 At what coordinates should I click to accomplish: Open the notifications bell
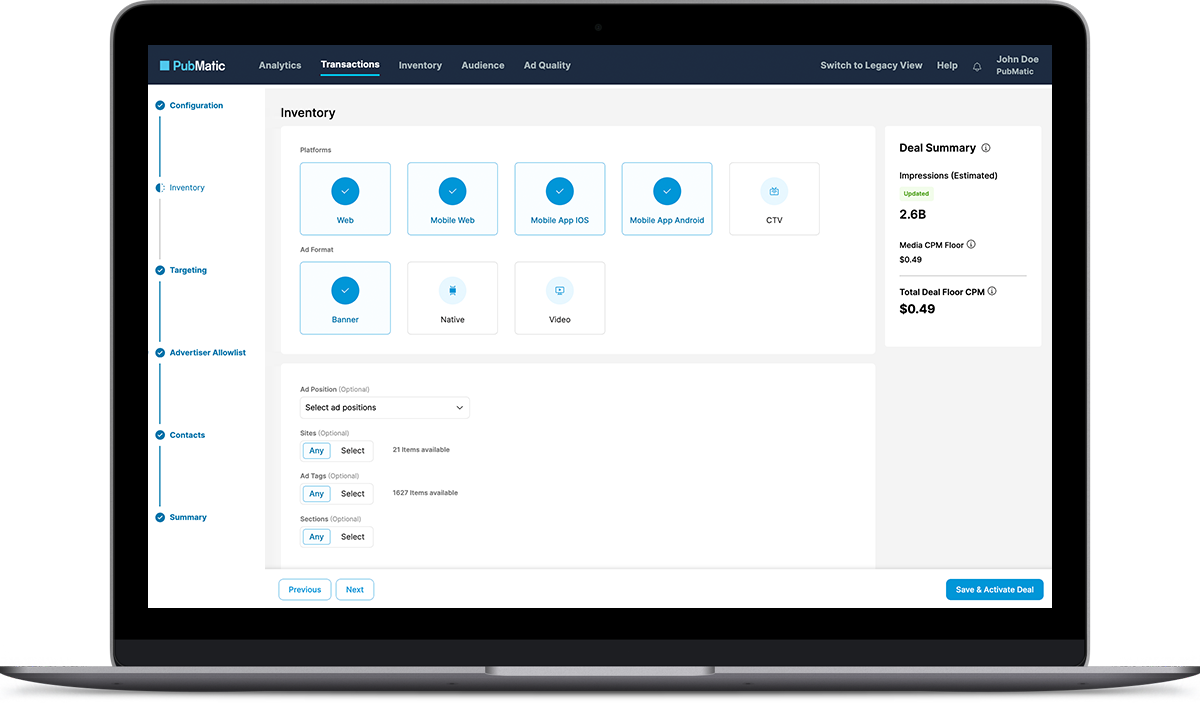point(977,66)
